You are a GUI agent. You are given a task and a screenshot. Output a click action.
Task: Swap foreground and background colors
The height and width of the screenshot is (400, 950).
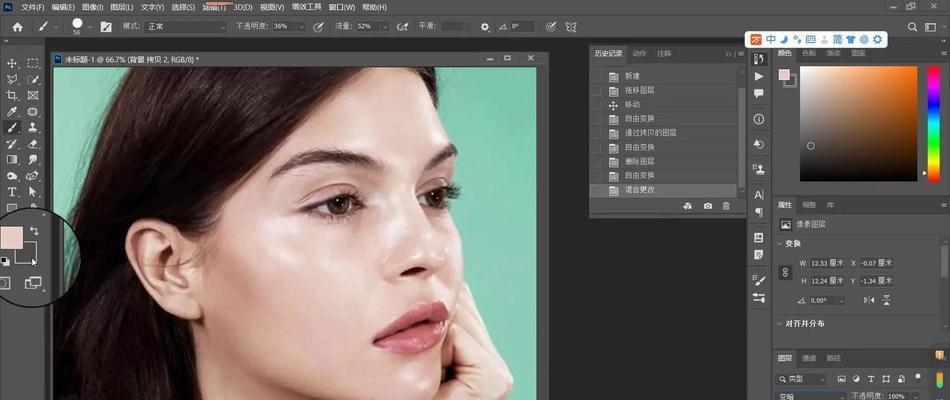[35, 232]
